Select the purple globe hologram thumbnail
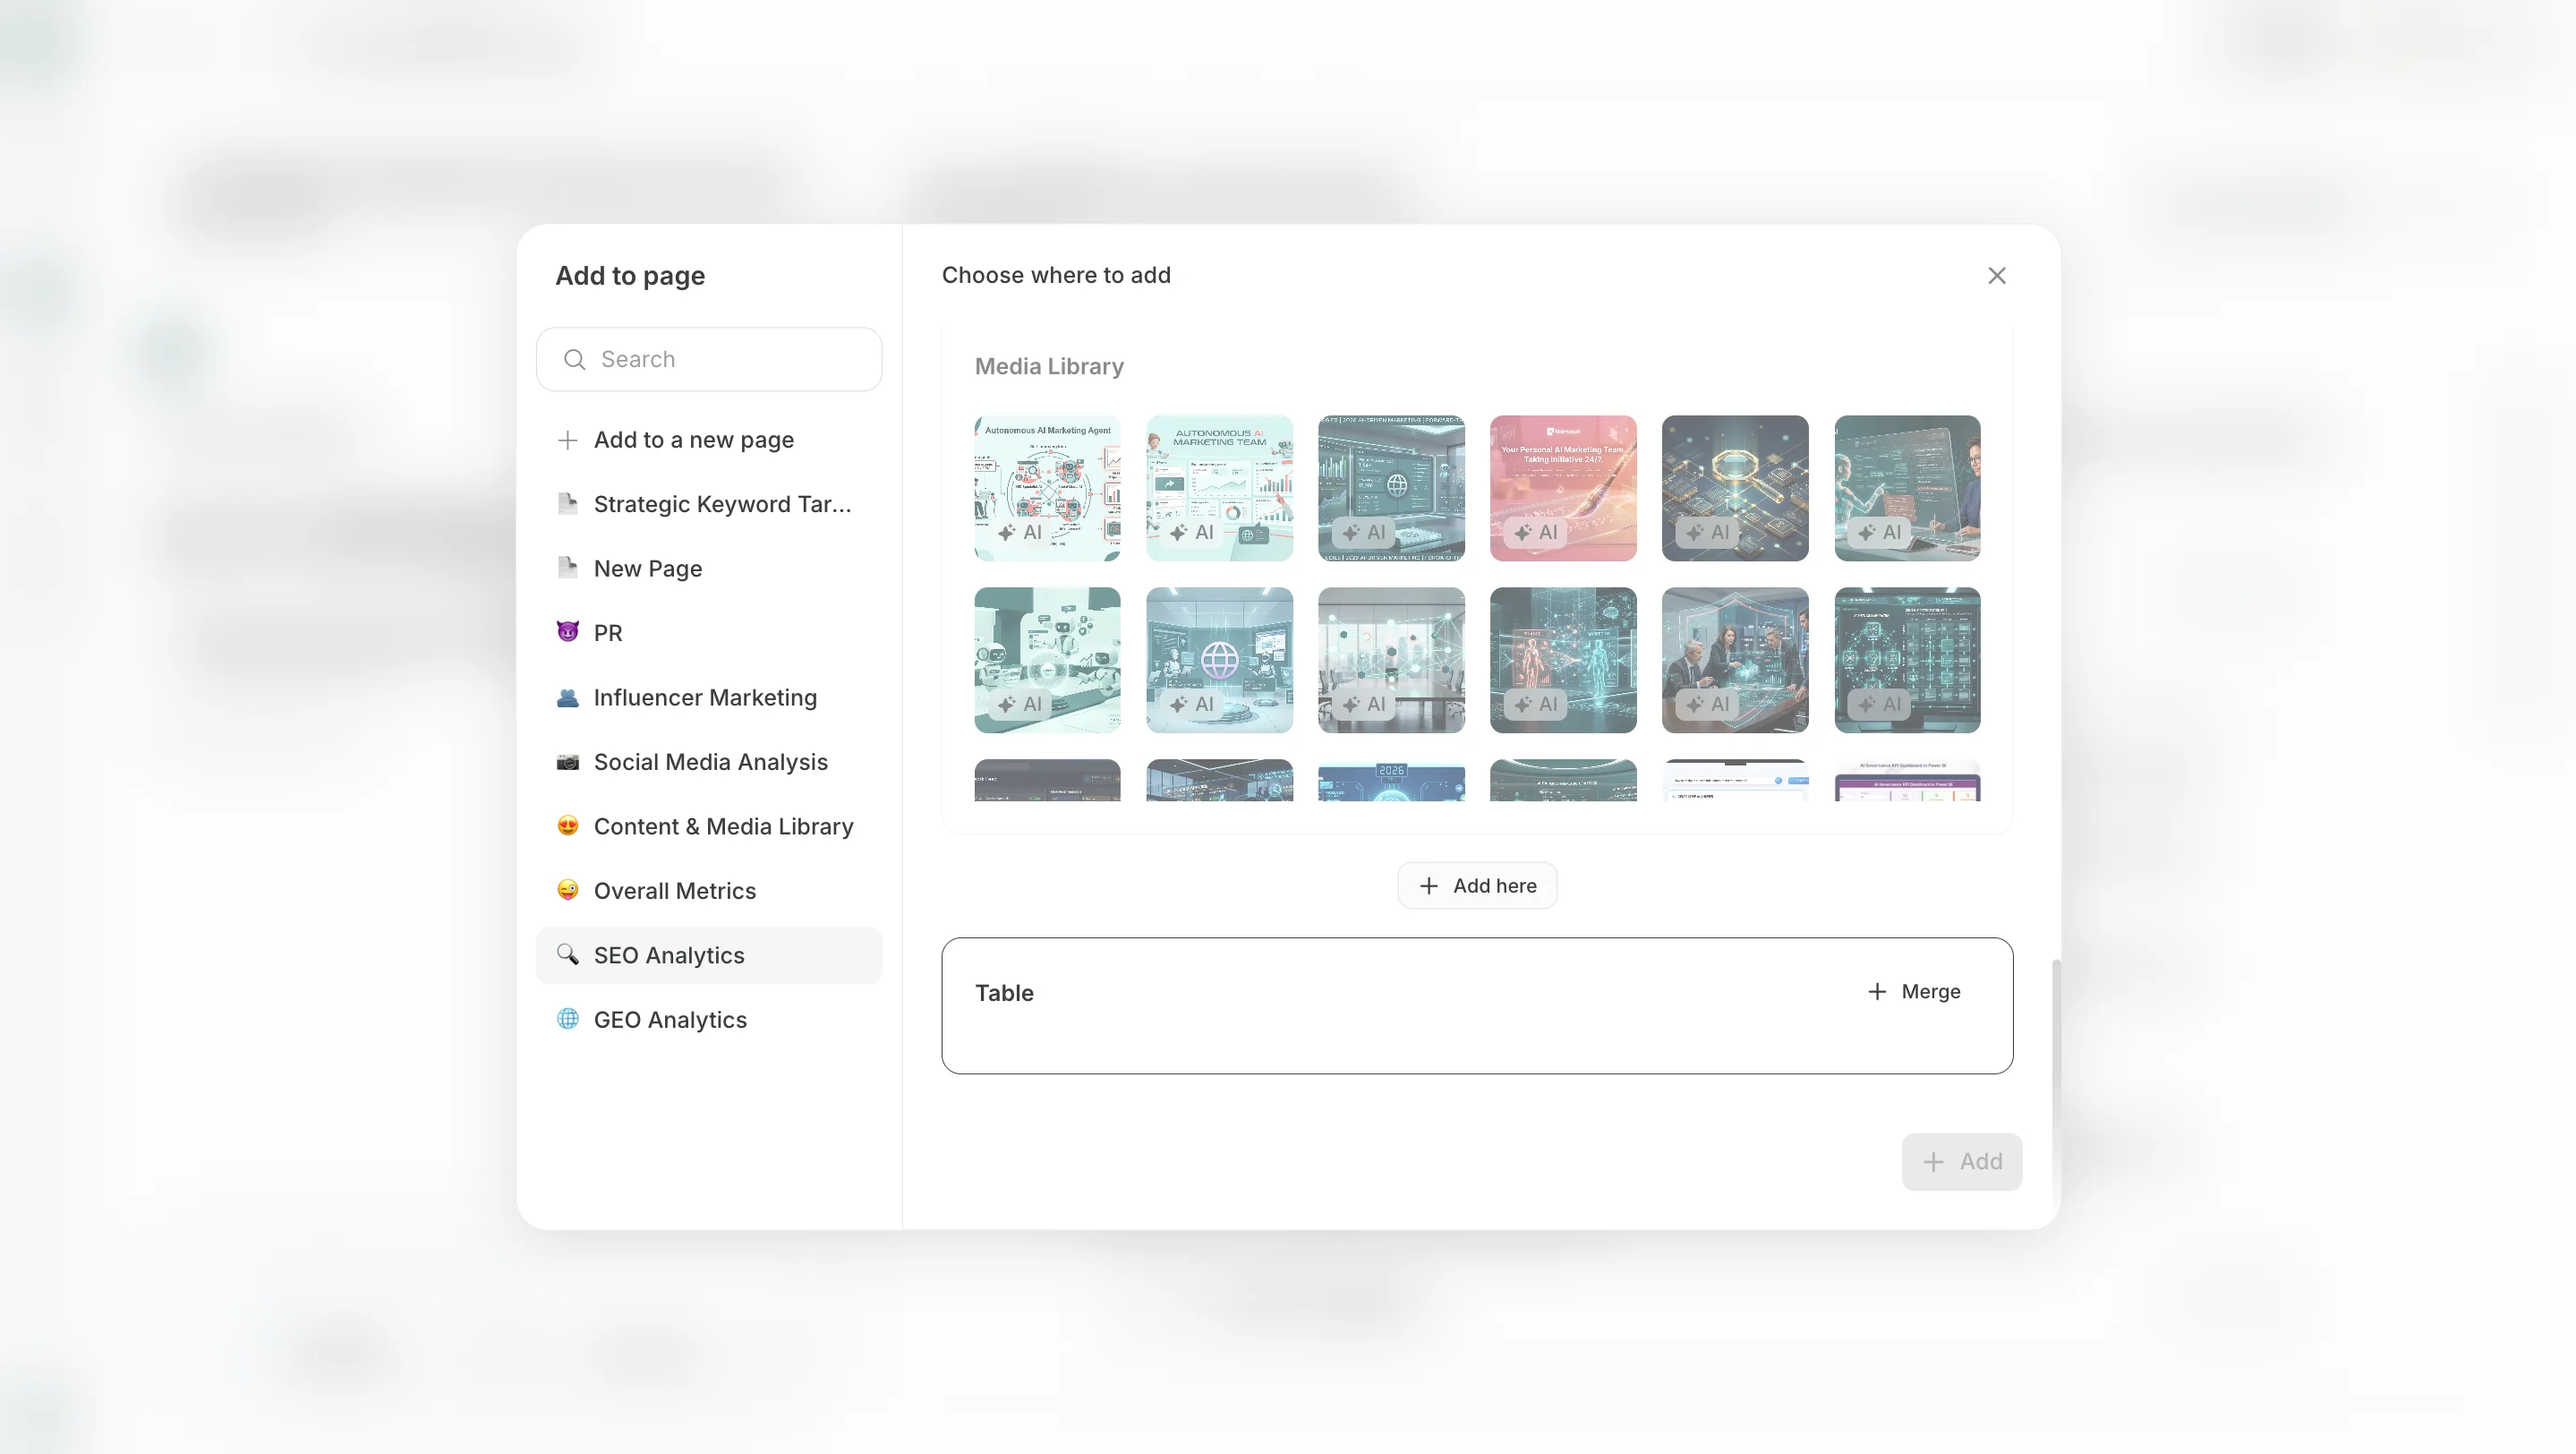This screenshot has width=2576, height=1454. coord(1219,660)
